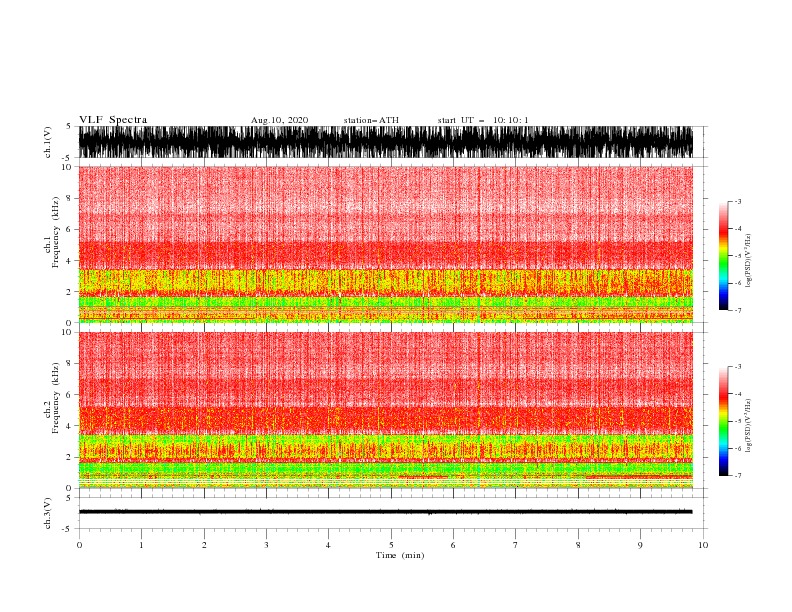Click inside the ch.1 spectrogram plot
This screenshot has width=792, height=612.
coord(386,244)
